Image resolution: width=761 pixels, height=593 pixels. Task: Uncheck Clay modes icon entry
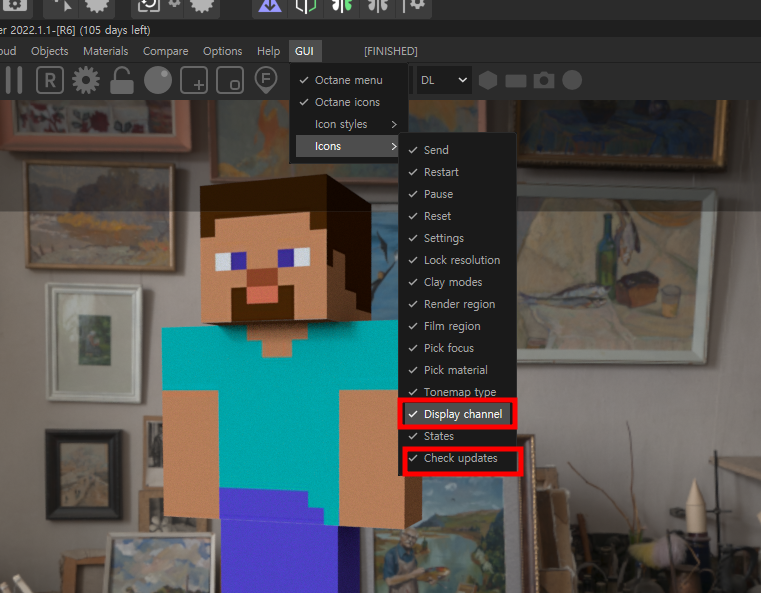click(457, 282)
